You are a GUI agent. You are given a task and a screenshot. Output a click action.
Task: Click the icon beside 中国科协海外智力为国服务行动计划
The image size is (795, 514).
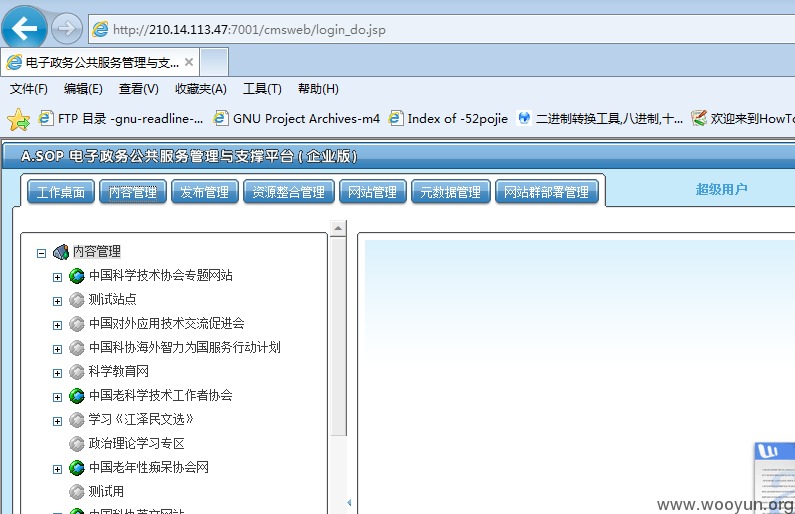click(x=77, y=348)
